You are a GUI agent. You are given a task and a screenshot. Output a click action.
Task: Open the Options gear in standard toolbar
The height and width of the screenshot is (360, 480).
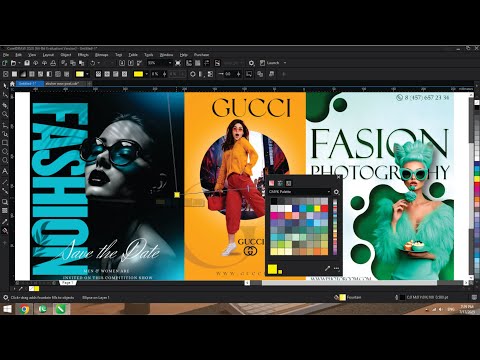(252, 63)
